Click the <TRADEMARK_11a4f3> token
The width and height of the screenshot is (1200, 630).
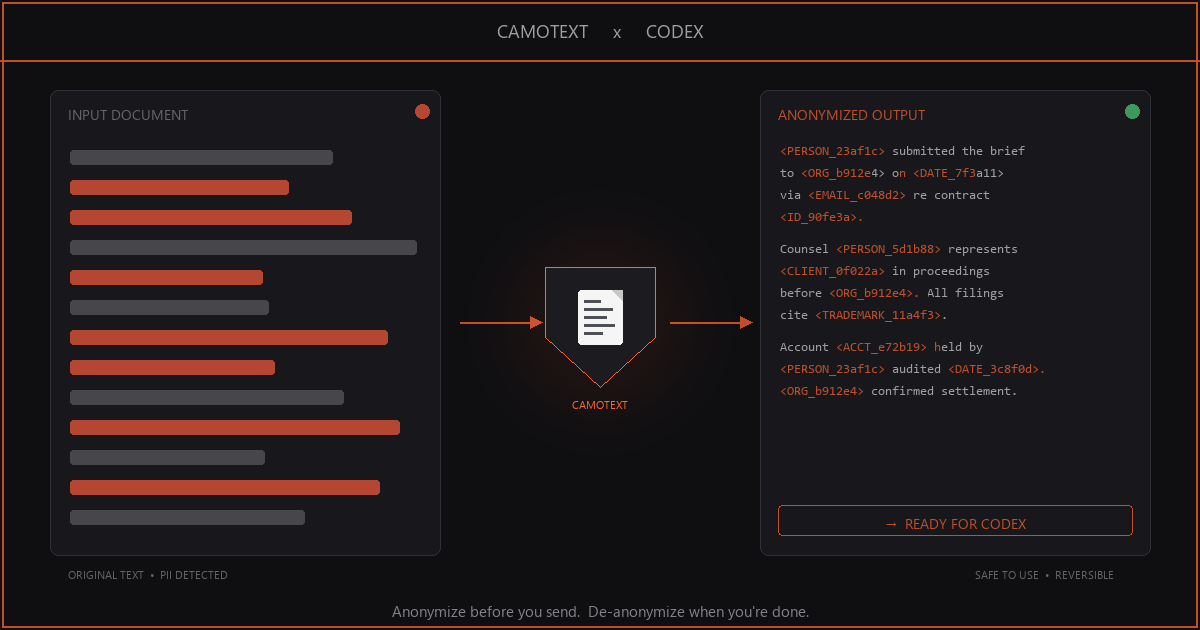[878, 315]
